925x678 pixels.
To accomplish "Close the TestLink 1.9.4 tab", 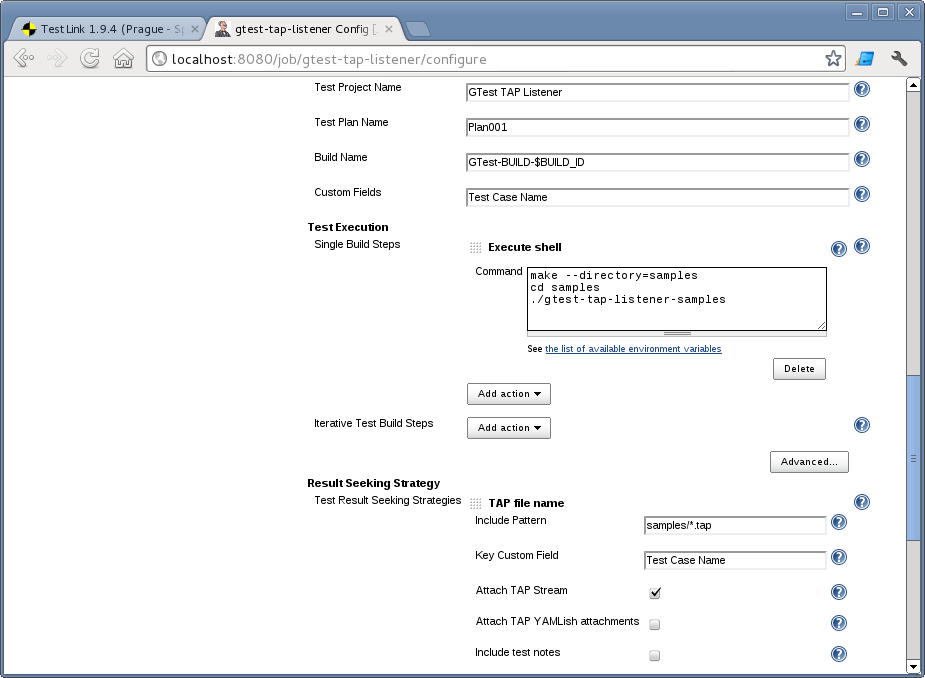I will pos(195,29).
